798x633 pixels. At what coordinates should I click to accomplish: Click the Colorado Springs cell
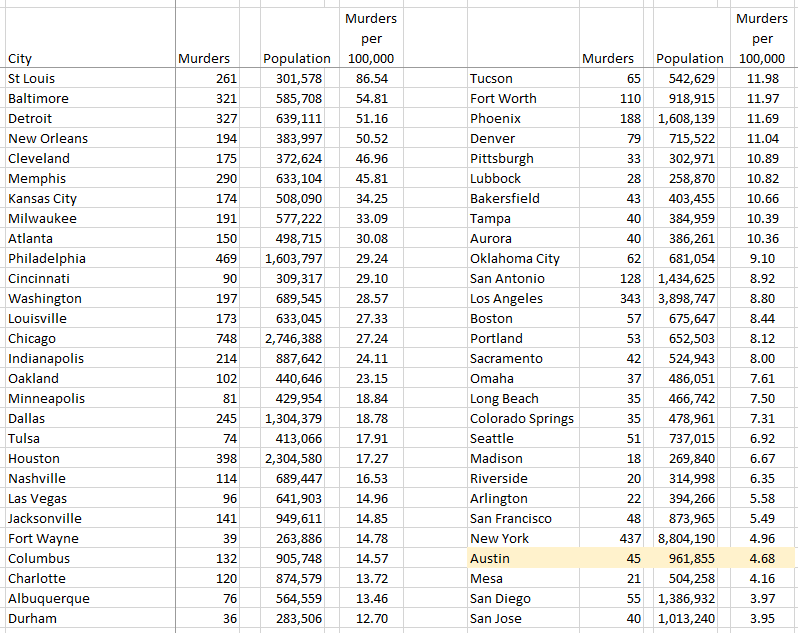[x=521, y=418]
